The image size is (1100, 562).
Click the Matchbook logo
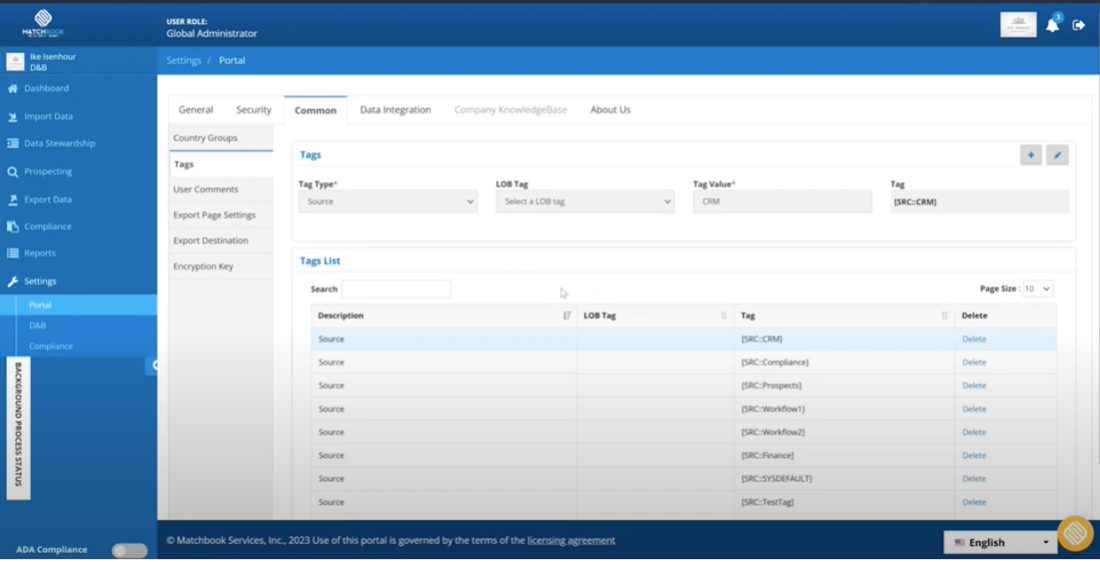click(43, 23)
